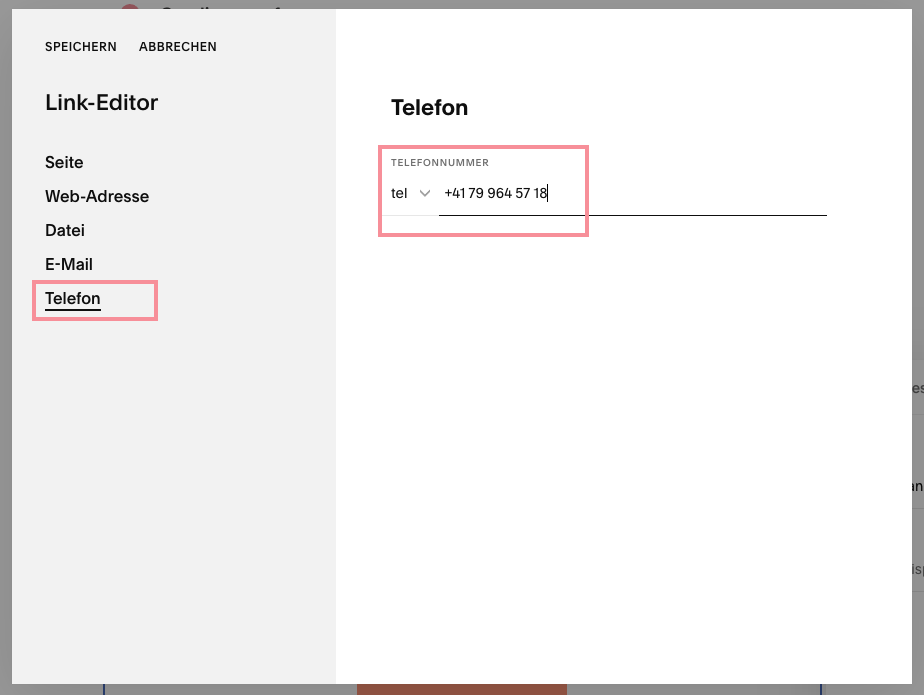The image size is (924, 695).
Task: Save the link with SPEICHERN
Action: (80, 46)
